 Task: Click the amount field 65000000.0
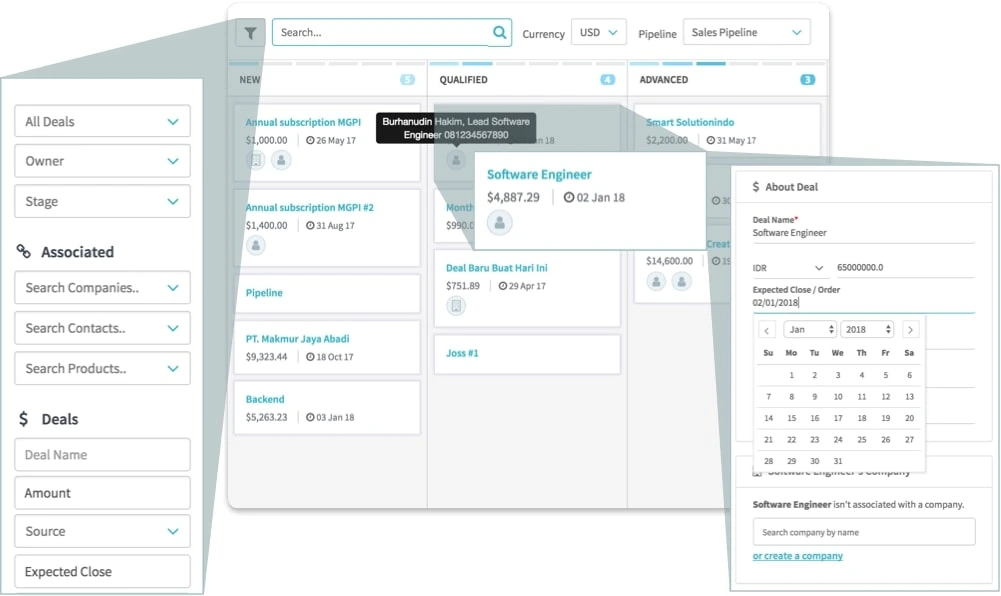click(905, 267)
